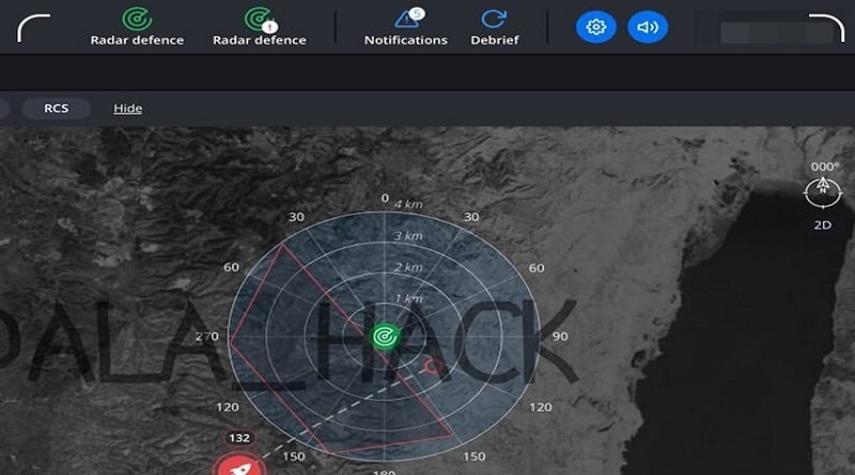Viewport: 855px width, 475px height.
Task: Open settings via the blue gear button
Action: tap(596, 27)
